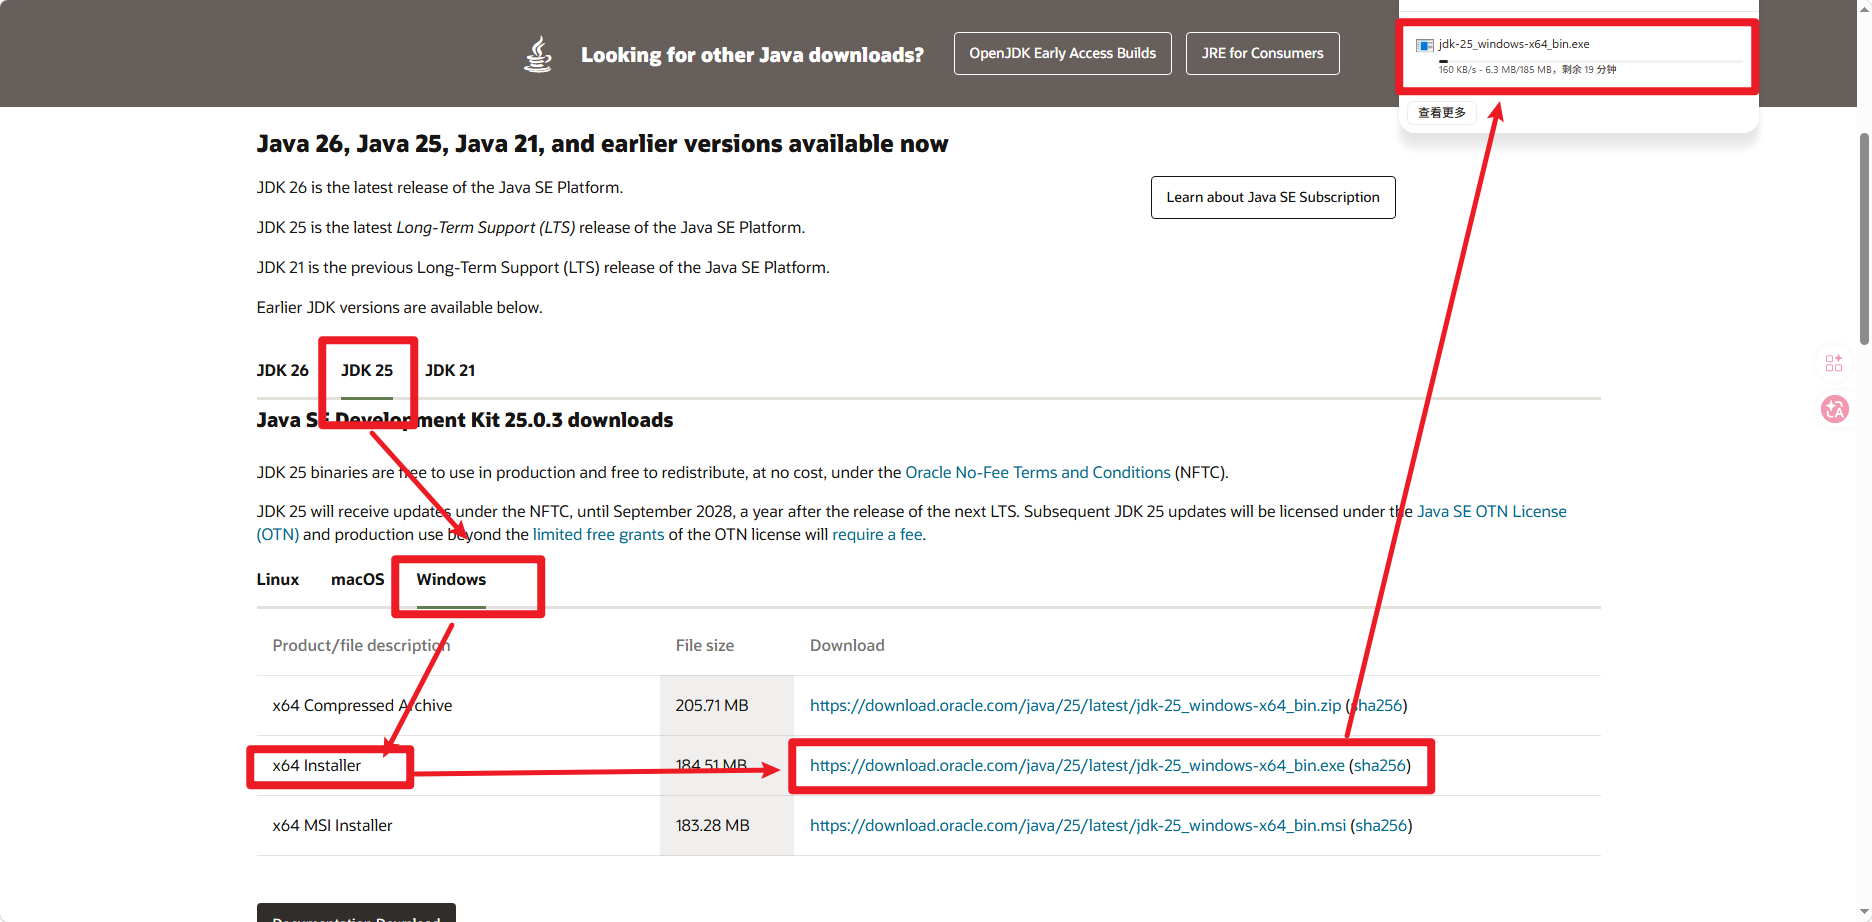This screenshot has height=922, width=1872.
Task: Select the macOS platform tab
Action: (x=358, y=579)
